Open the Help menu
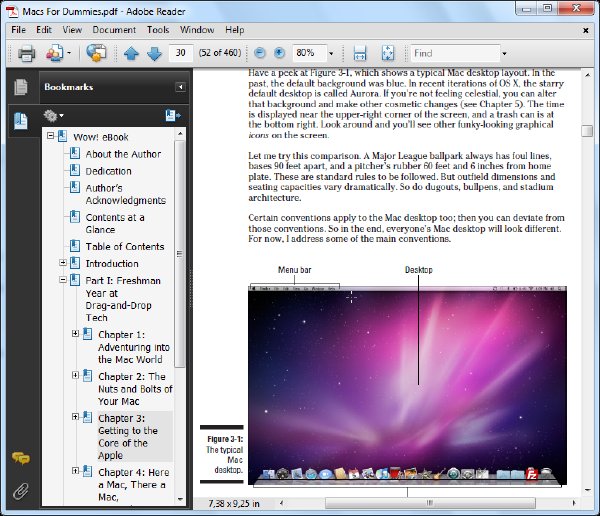The width and height of the screenshot is (600, 516). (235, 30)
